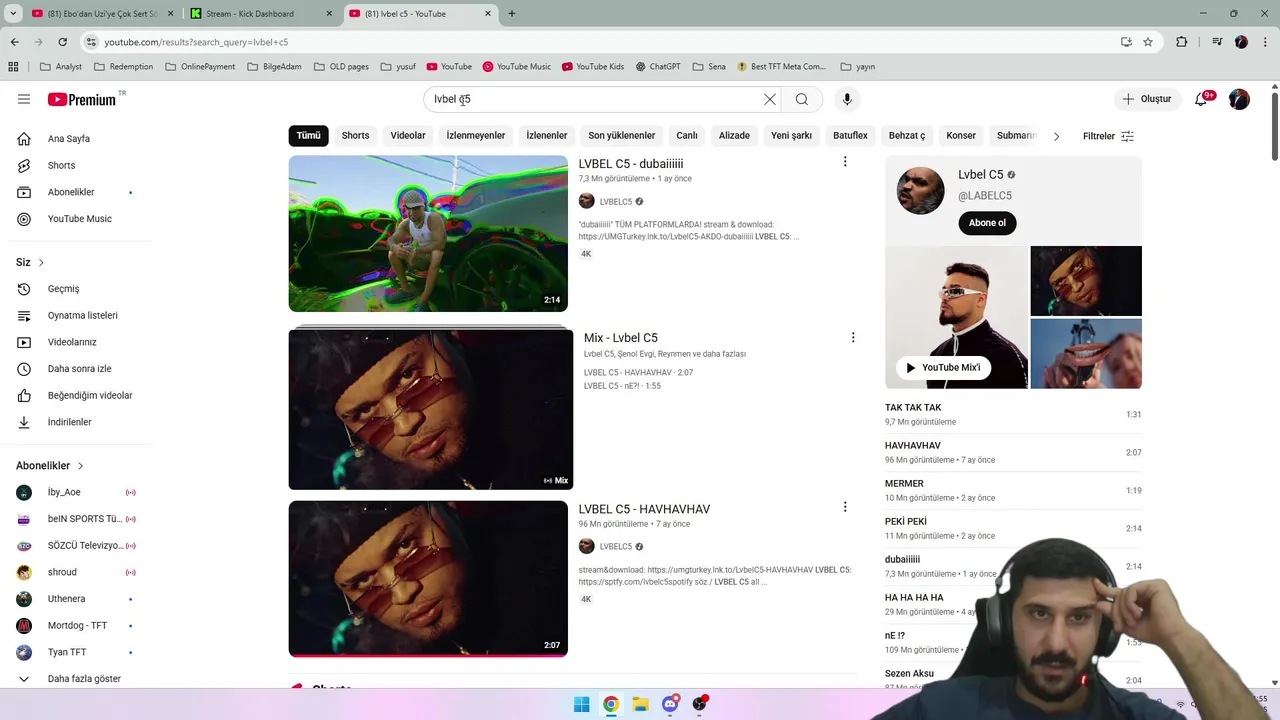This screenshot has width=1280, height=720.
Task: Select the Yeni şarkı chip
Action: coord(792,136)
